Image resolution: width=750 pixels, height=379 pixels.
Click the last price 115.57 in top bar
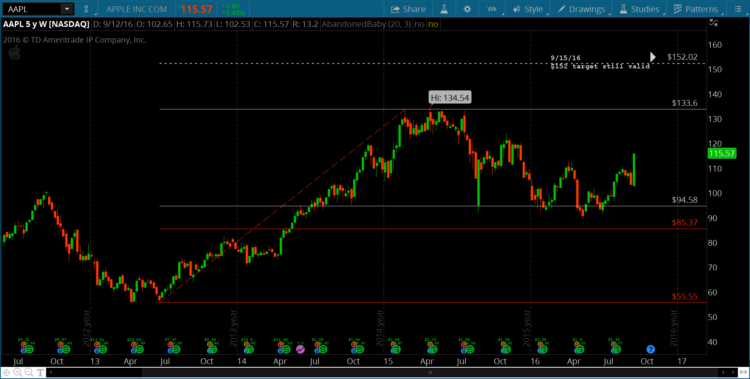coord(196,9)
